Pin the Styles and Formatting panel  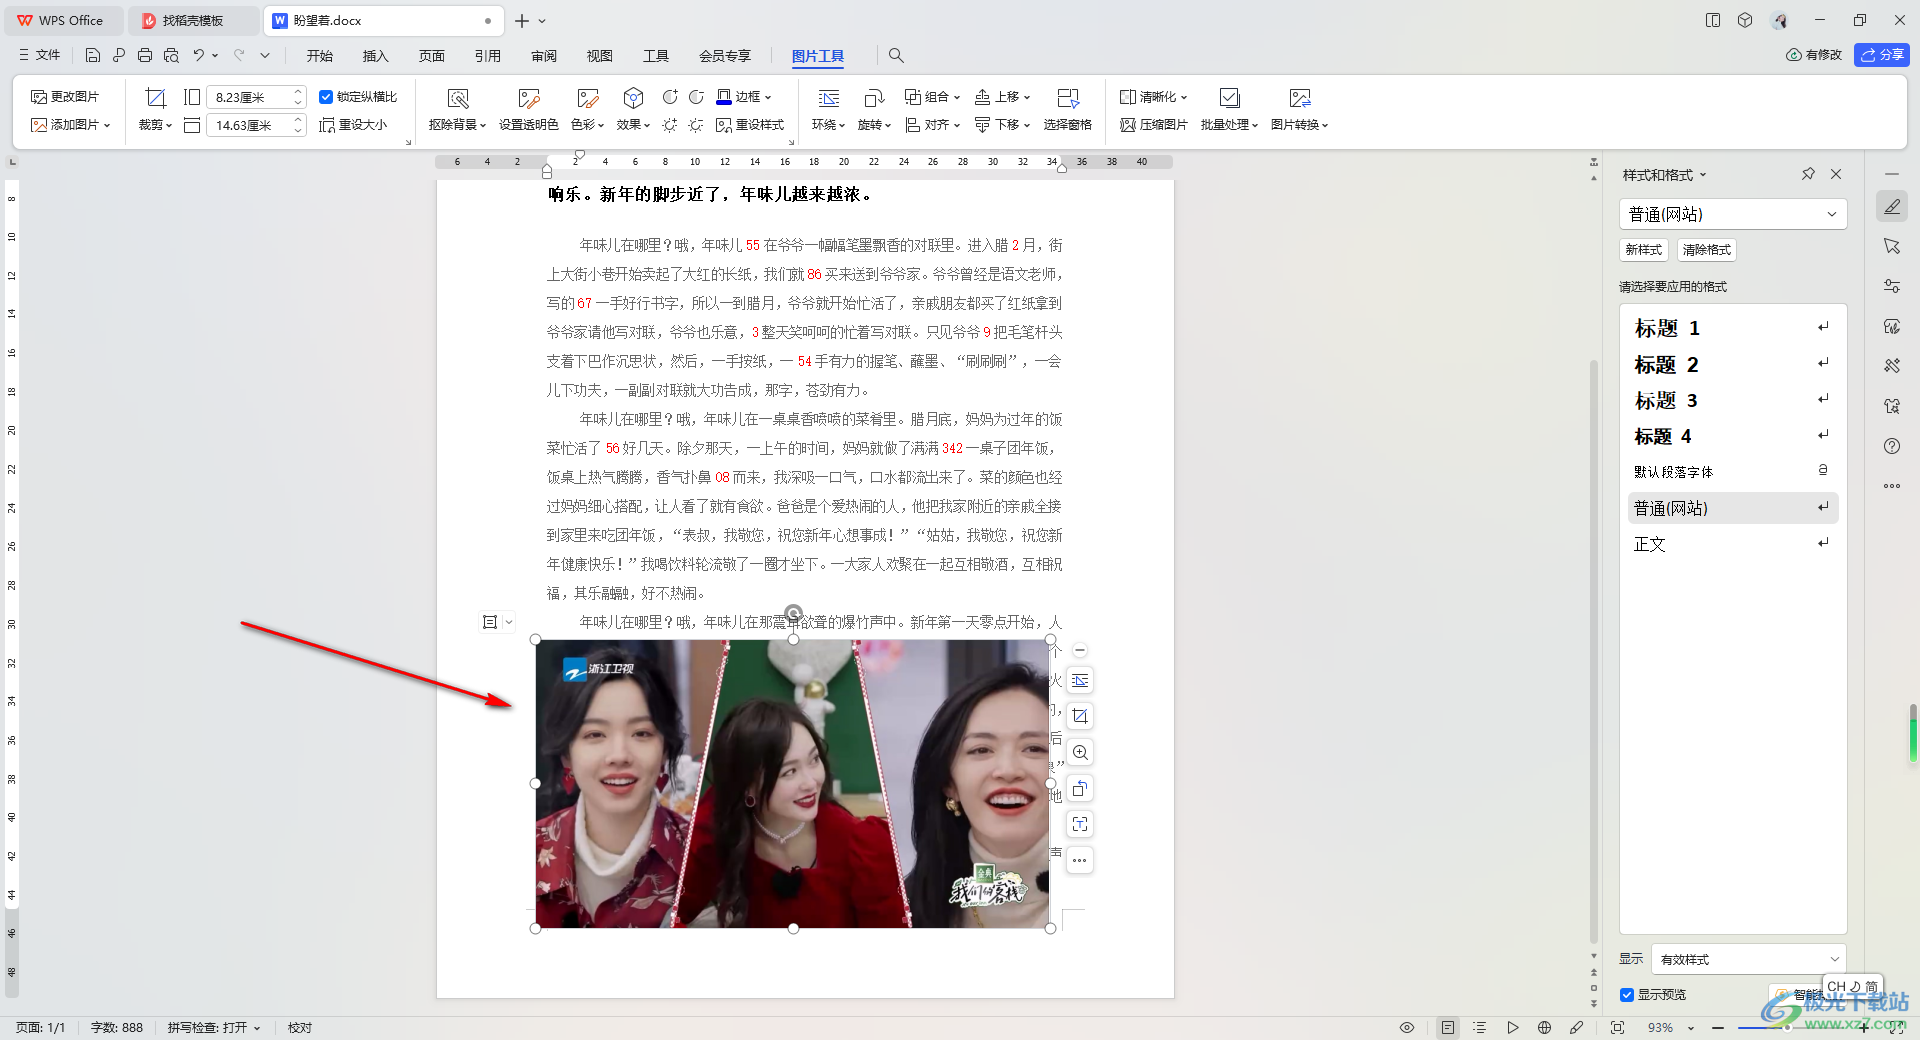(1808, 174)
